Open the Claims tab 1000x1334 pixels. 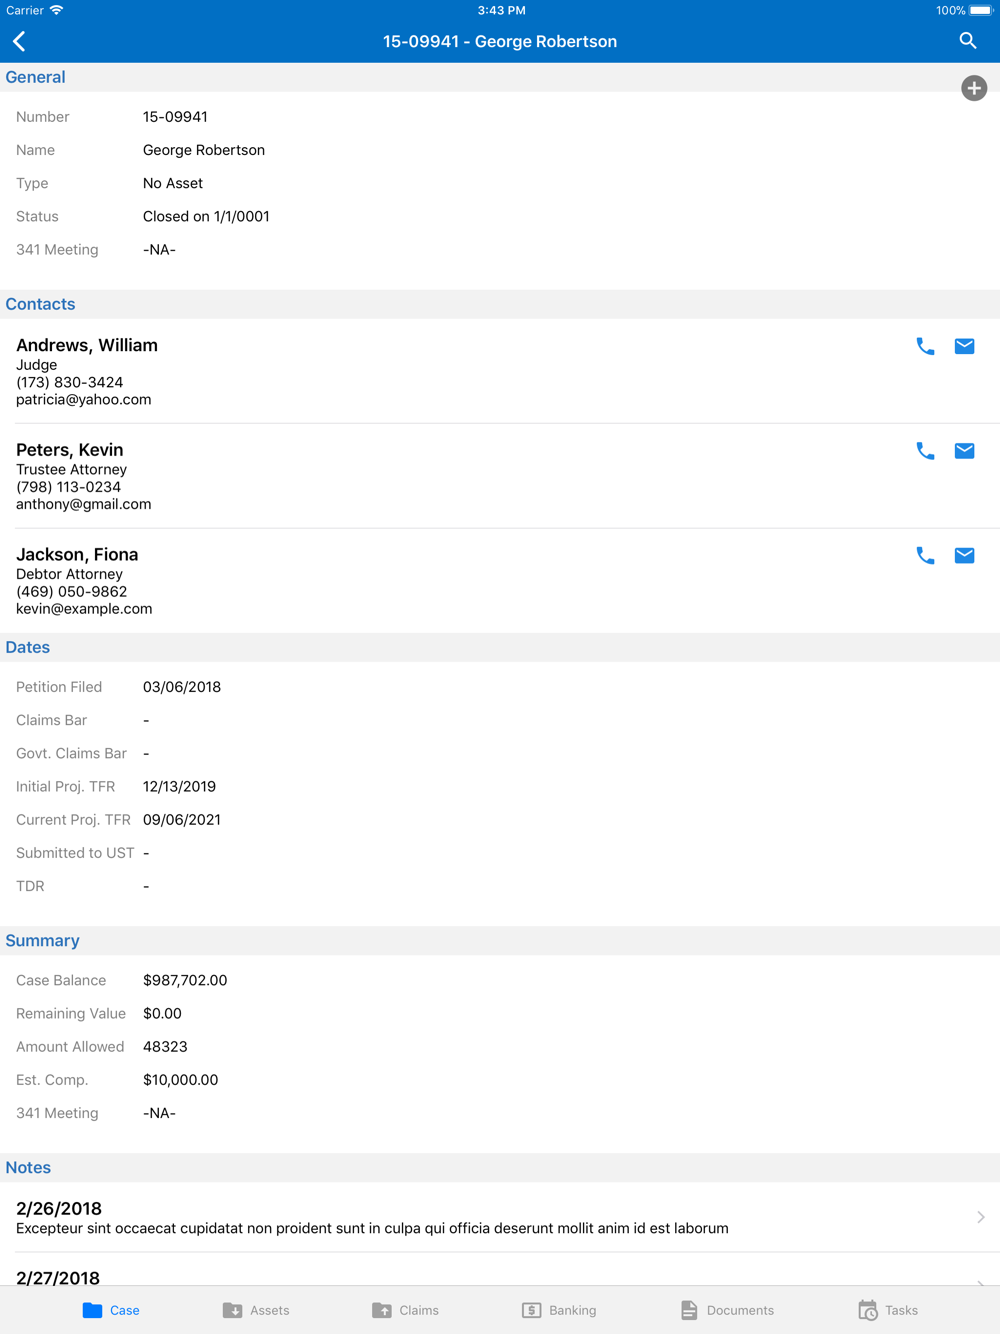pyautogui.click(x=405, y=1310)
